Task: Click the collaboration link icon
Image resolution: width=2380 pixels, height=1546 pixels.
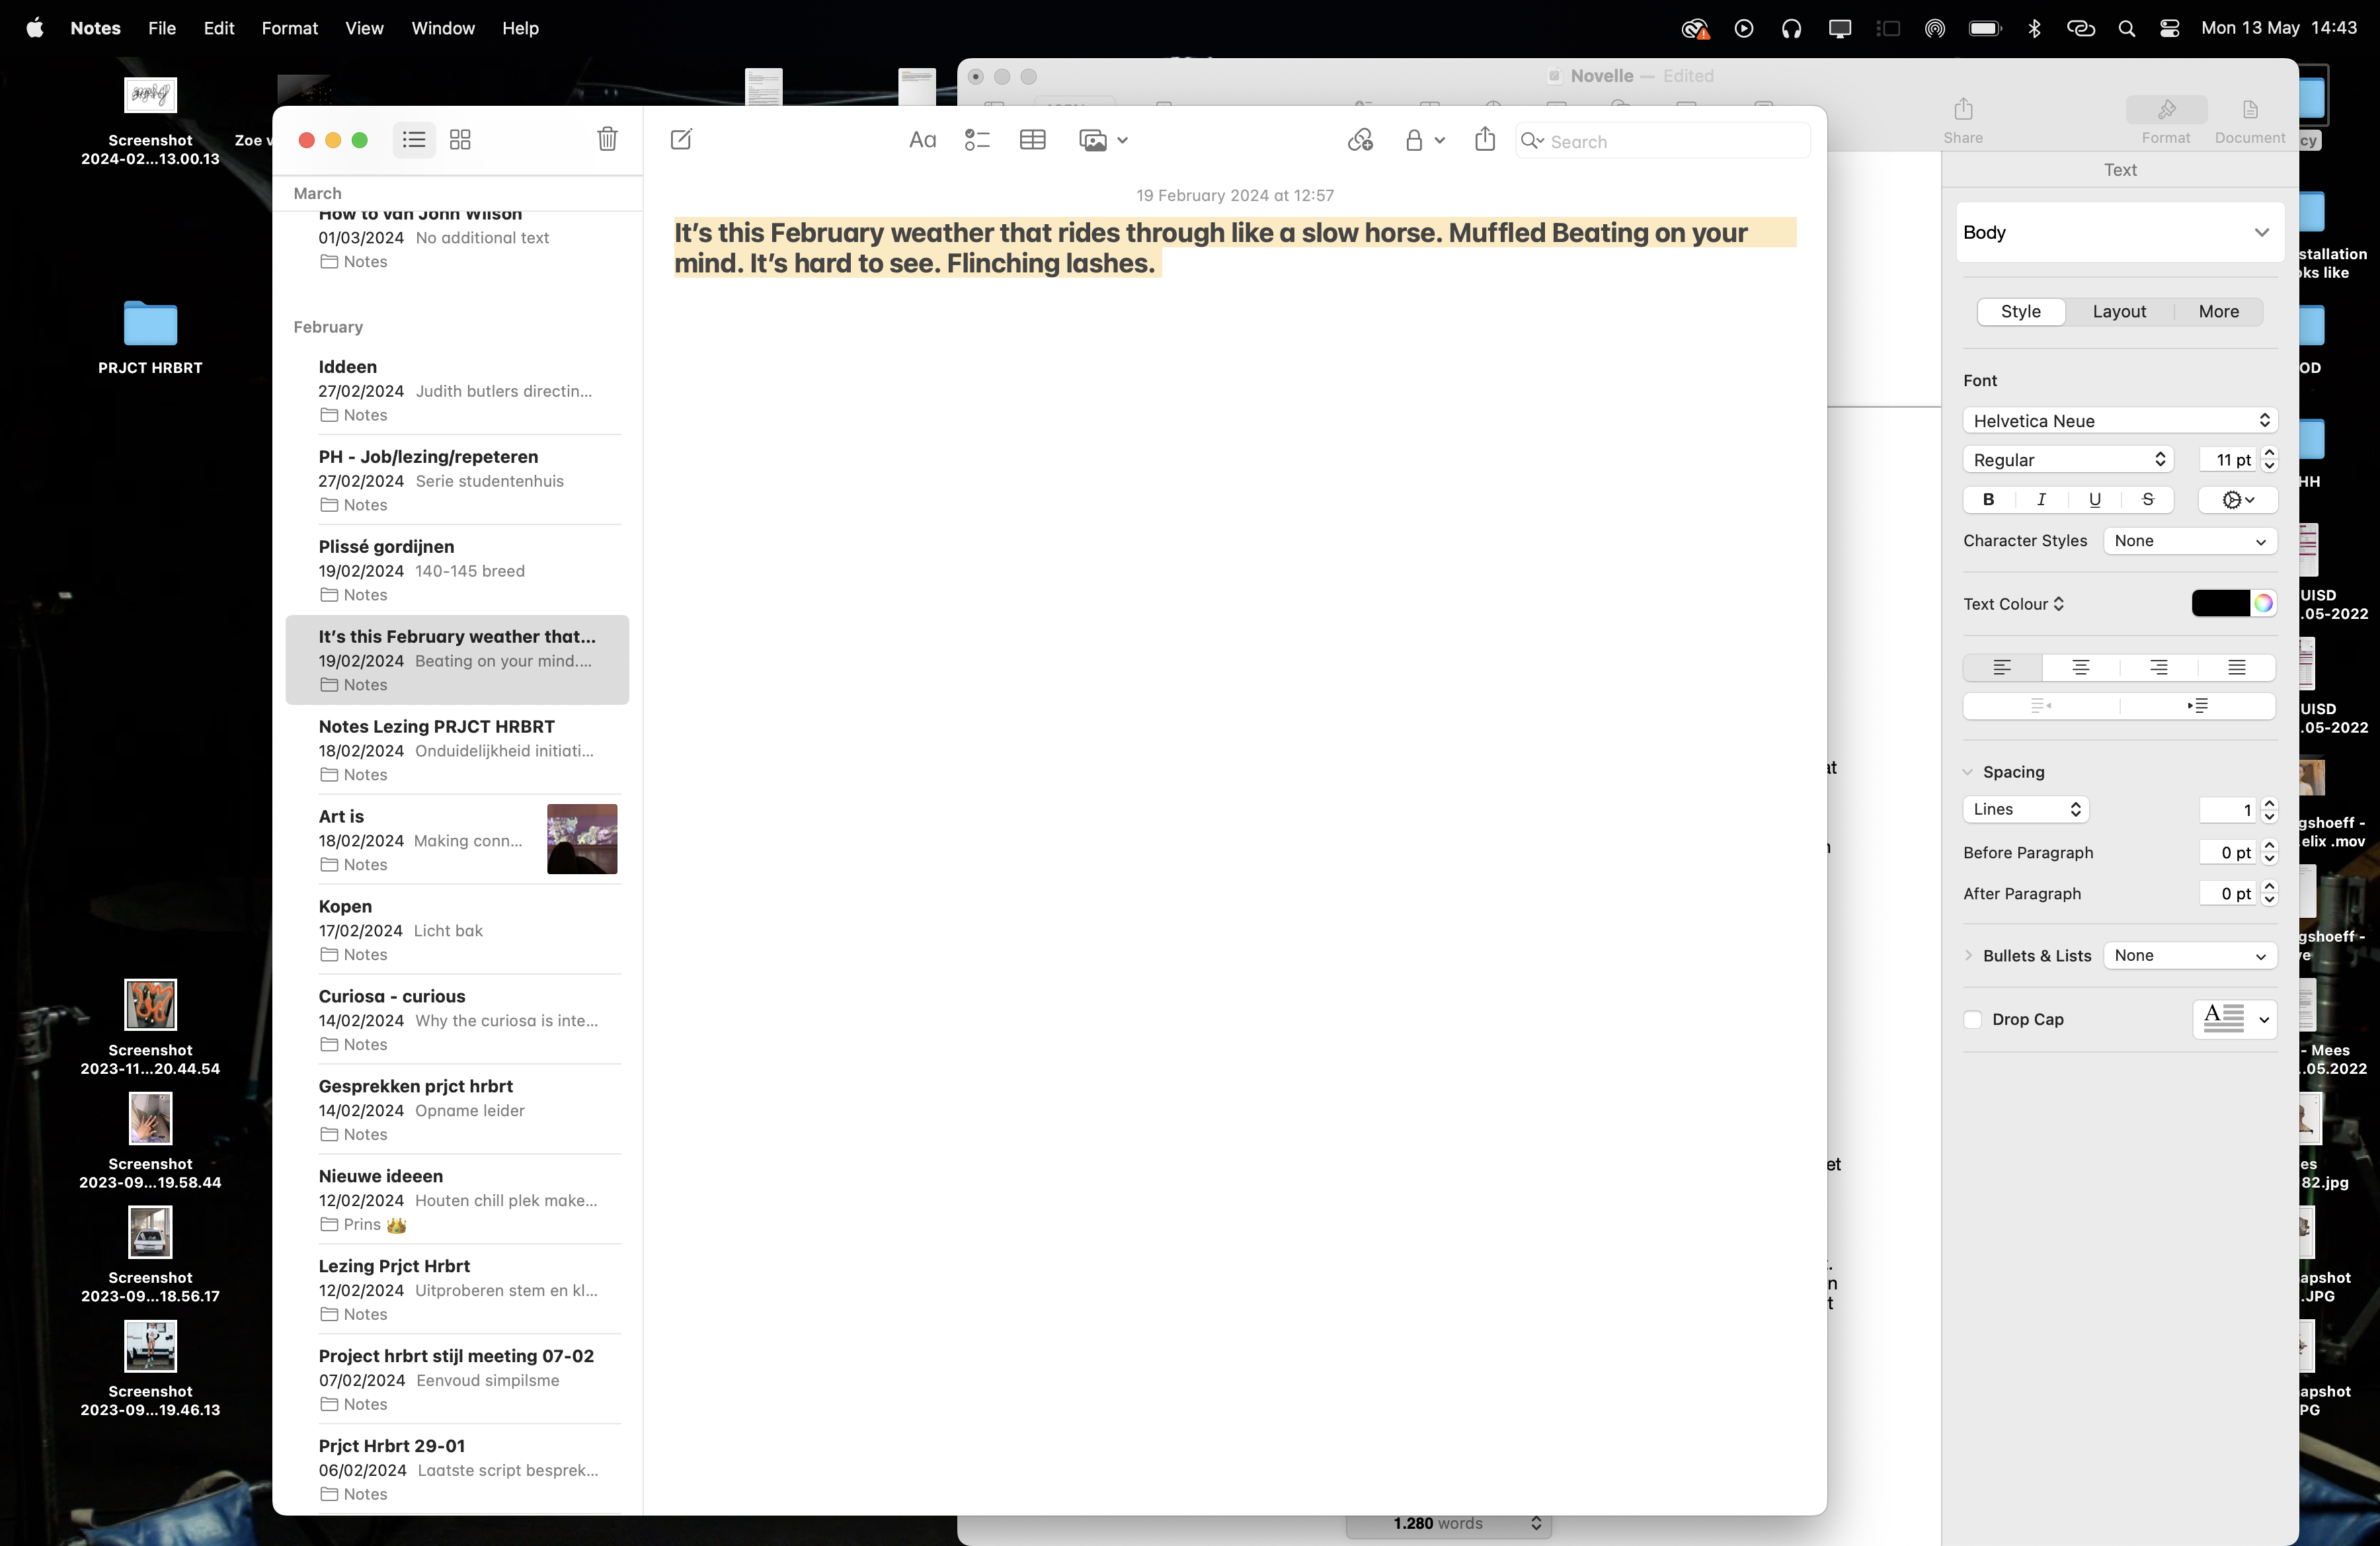Action: (x=1360, y=140)
